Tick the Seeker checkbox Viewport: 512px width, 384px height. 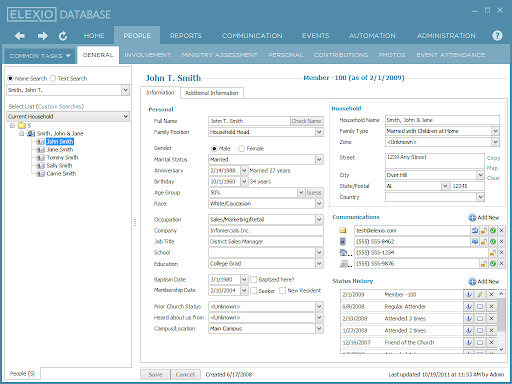click(254, 291)
